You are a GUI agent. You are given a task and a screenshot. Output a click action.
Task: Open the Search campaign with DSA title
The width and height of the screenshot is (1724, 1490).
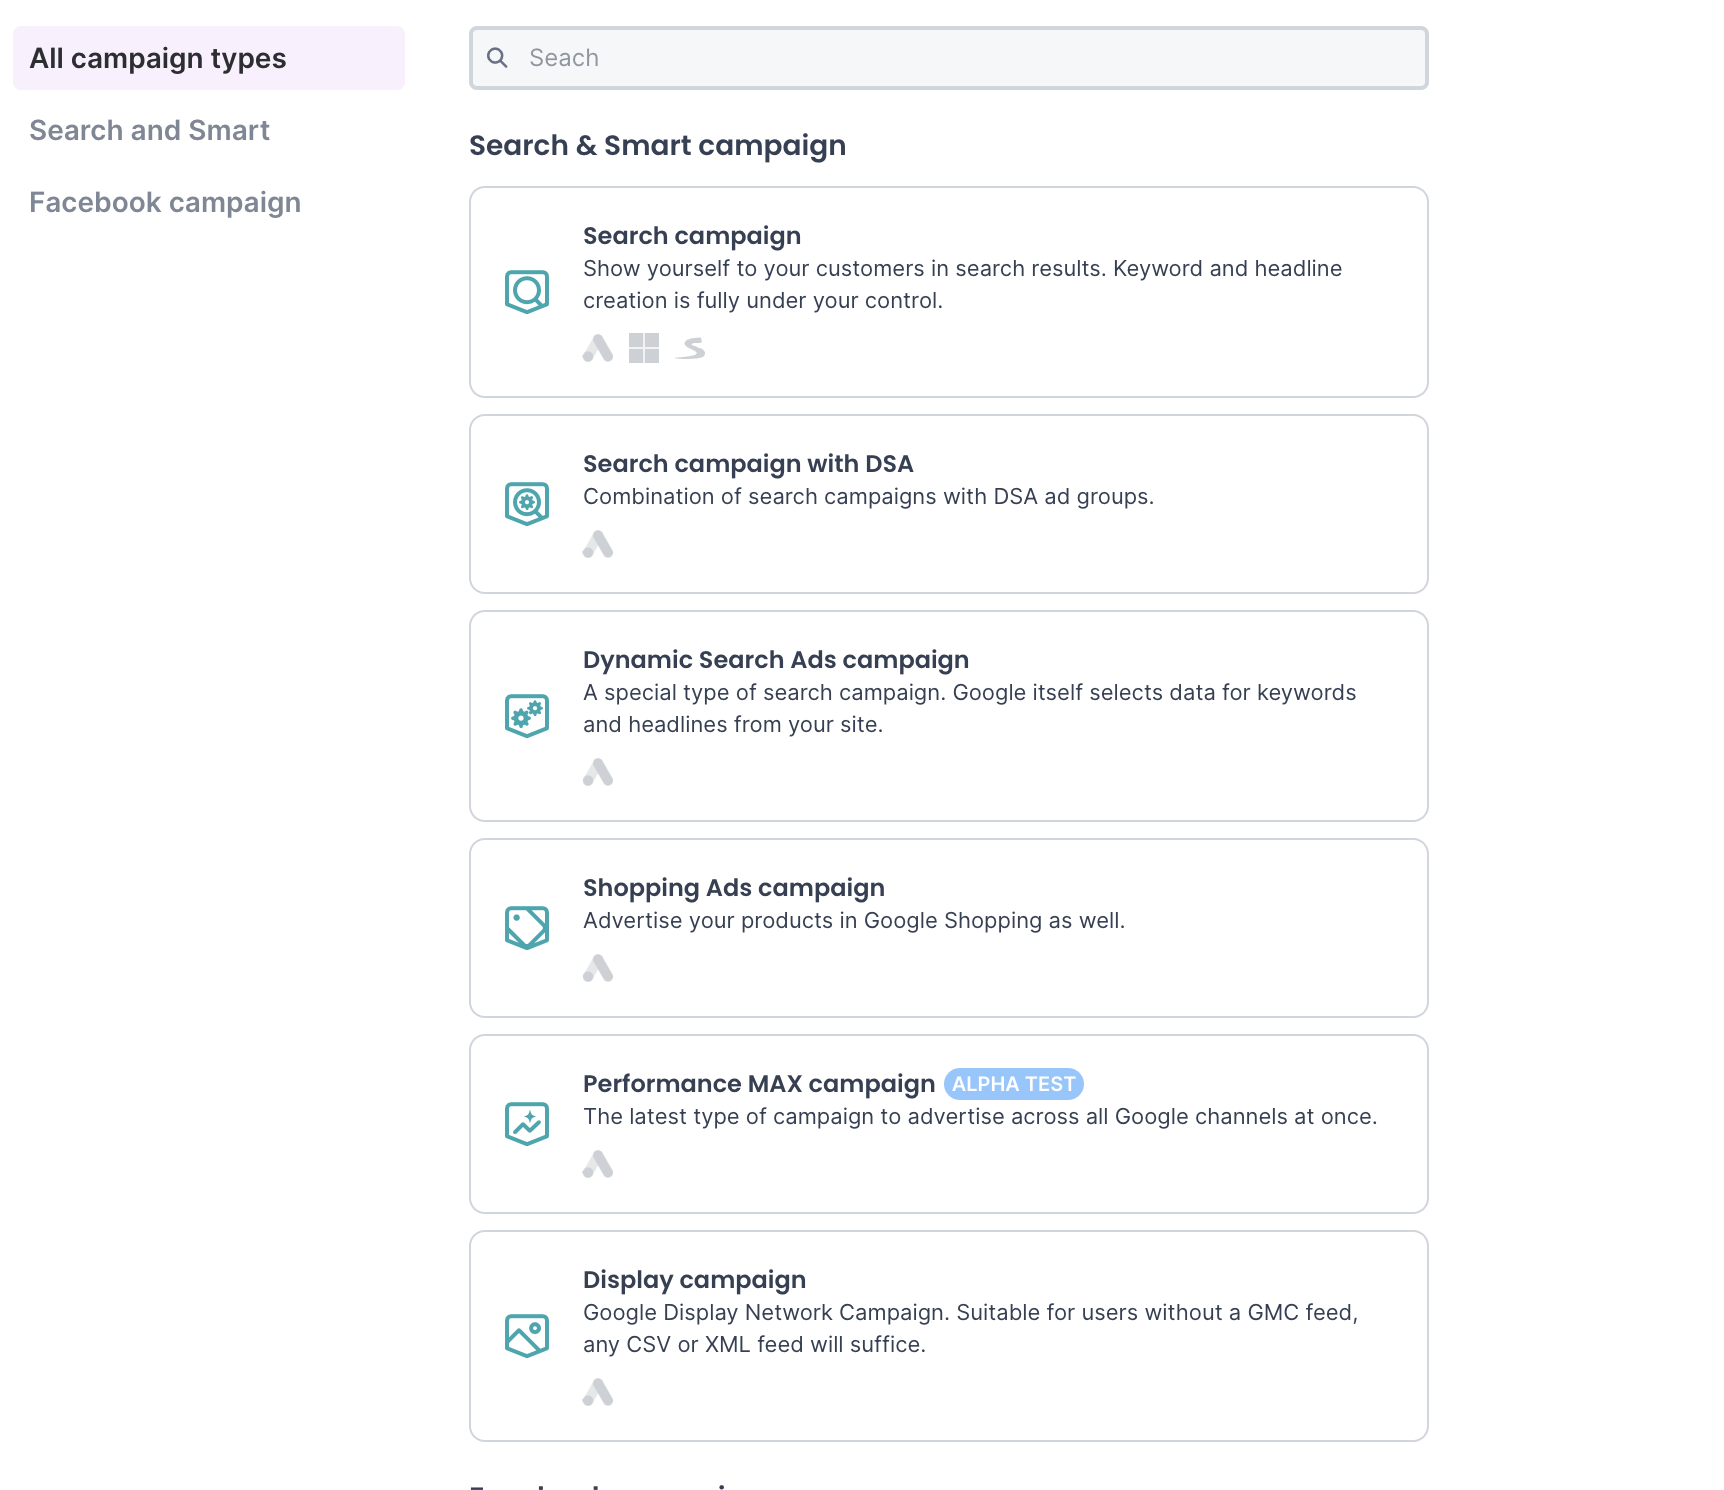[748, 464]
